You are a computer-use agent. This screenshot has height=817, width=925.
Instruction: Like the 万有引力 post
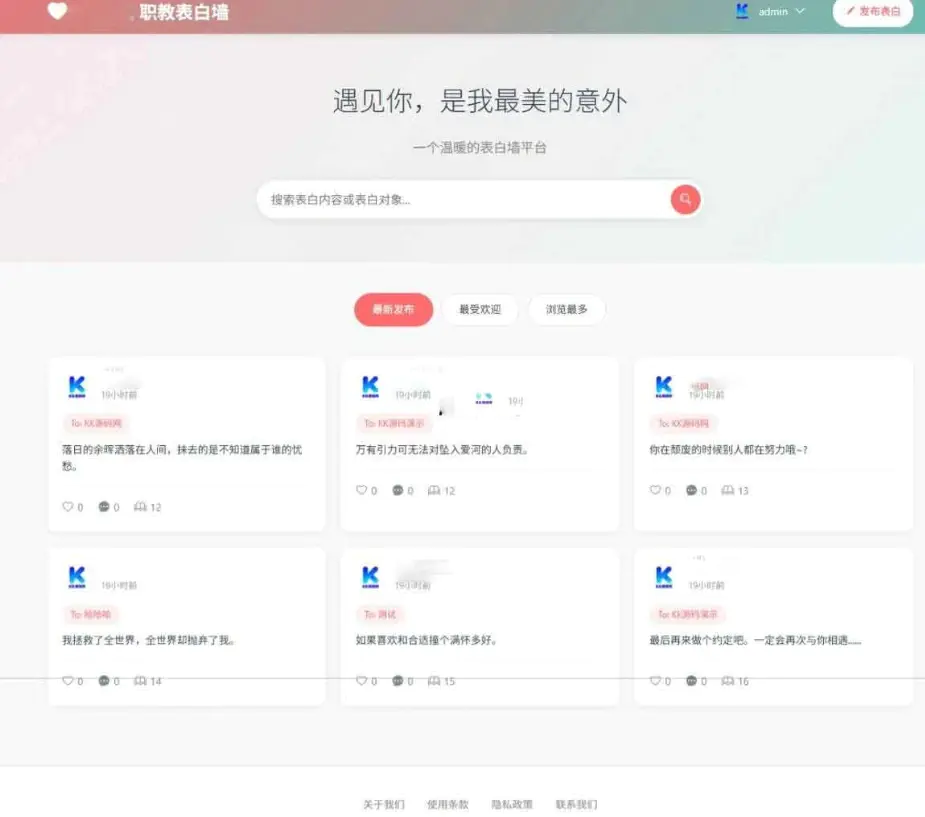coord(361,490)
